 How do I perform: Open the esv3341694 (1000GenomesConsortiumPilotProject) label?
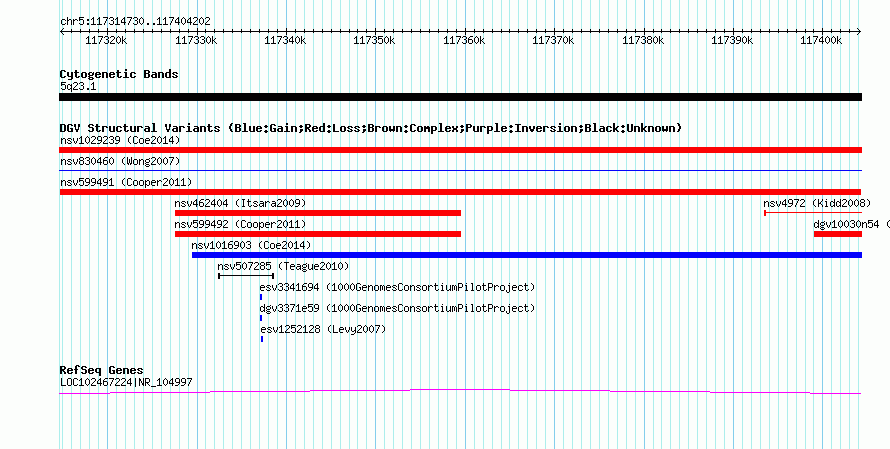pos(397,287)
